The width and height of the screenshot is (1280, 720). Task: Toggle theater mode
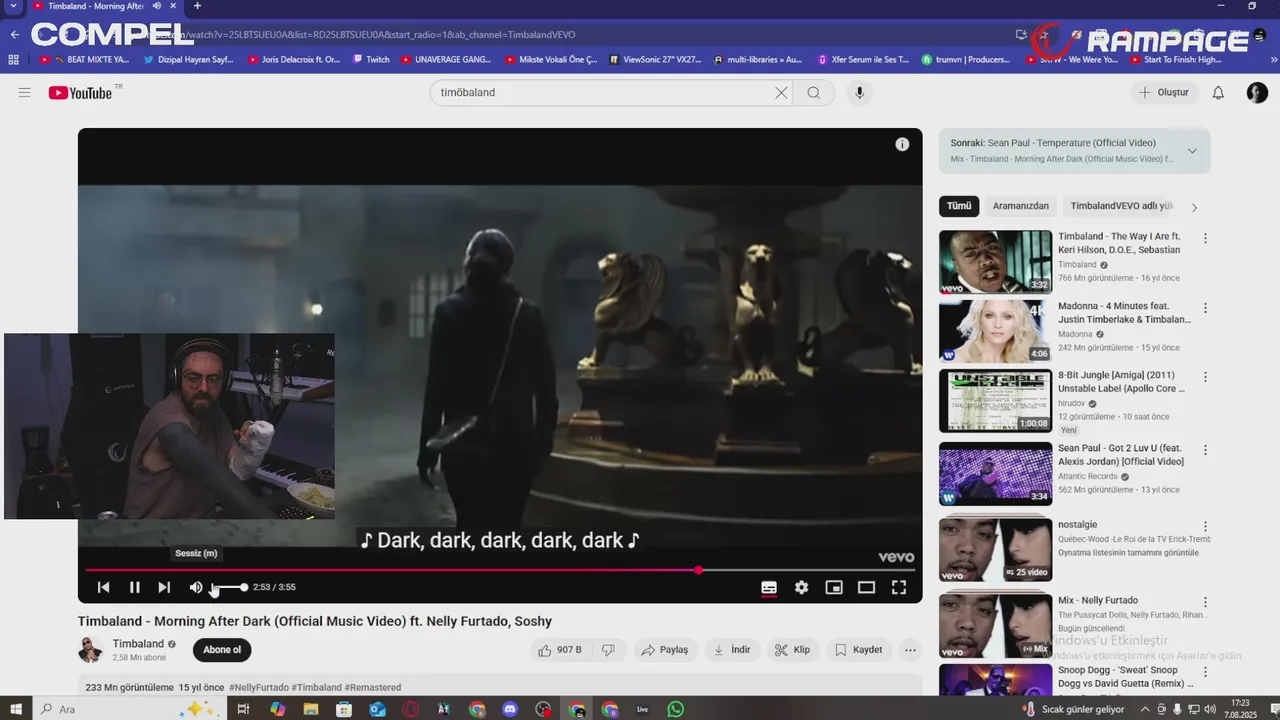866,587
